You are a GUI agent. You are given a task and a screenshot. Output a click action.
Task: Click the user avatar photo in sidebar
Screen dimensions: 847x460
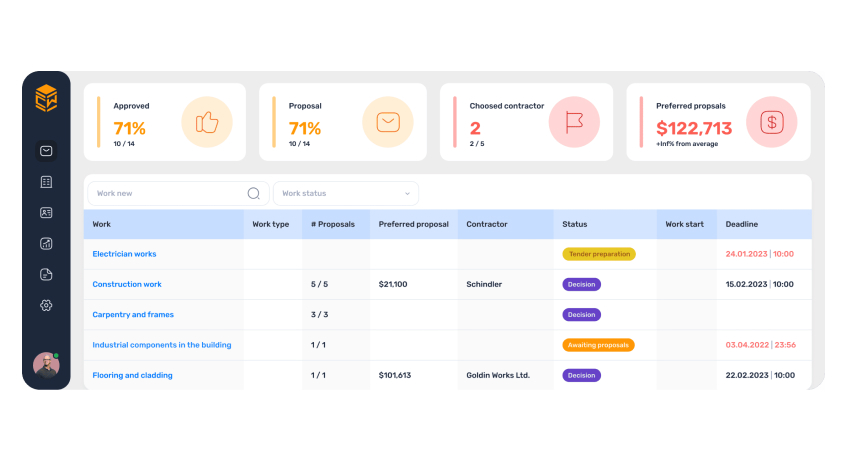pos(46,365)
